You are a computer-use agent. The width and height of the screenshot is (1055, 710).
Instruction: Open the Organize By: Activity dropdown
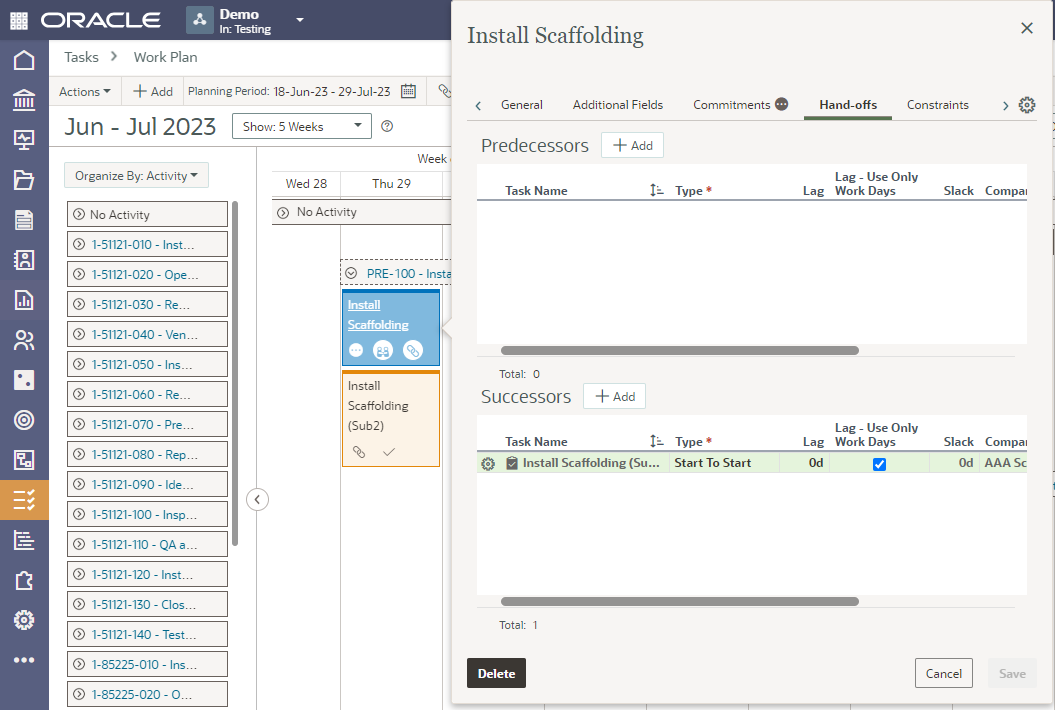(136, 176)
